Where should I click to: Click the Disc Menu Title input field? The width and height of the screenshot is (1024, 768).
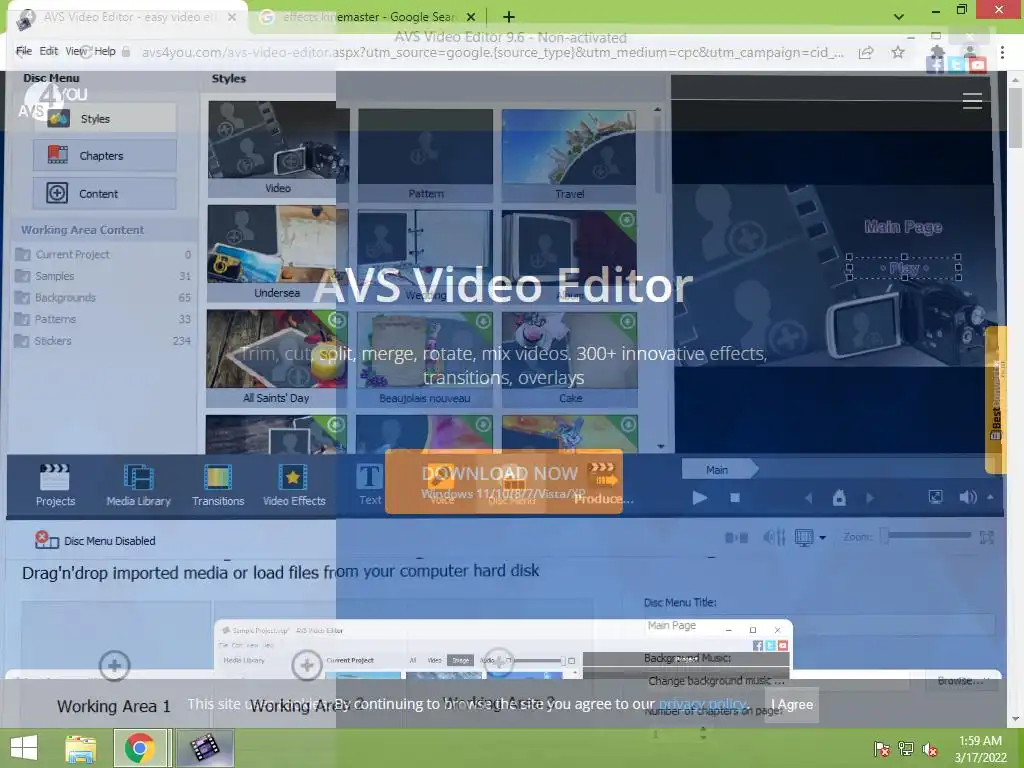[820, 625]
